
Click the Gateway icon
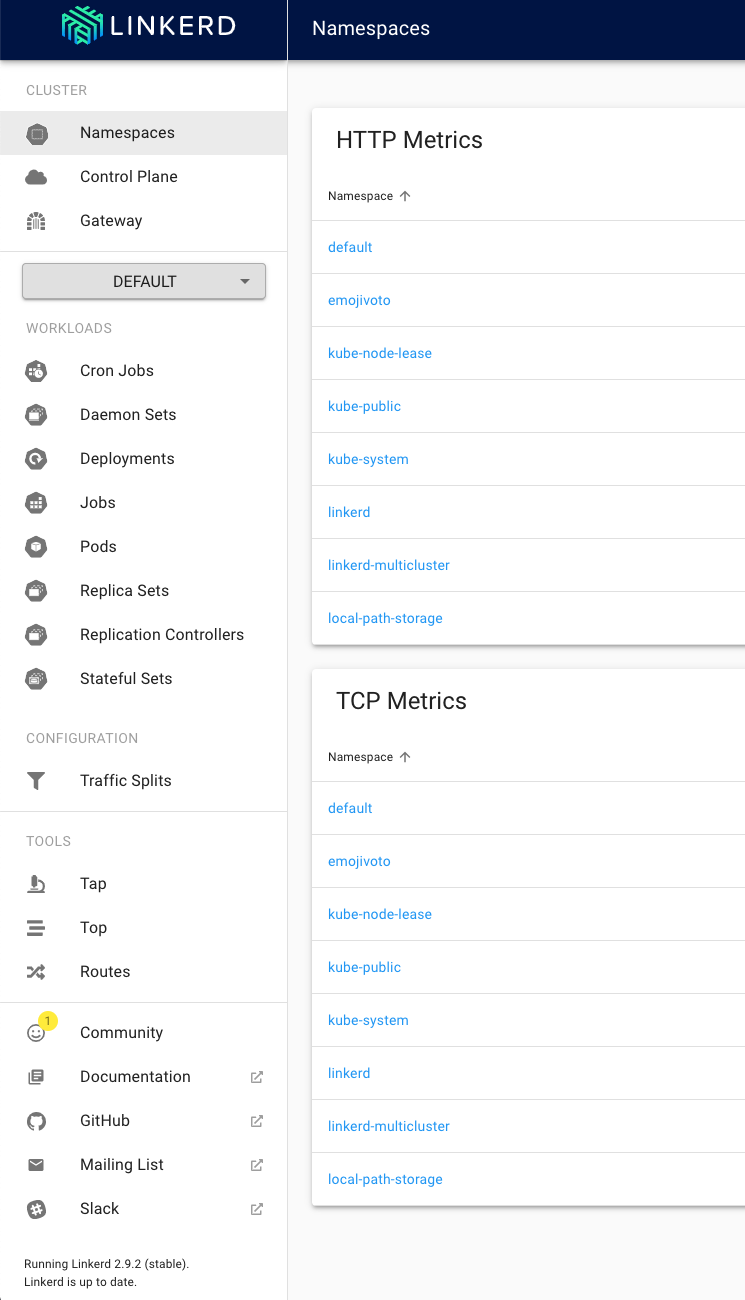click(36, 220)
